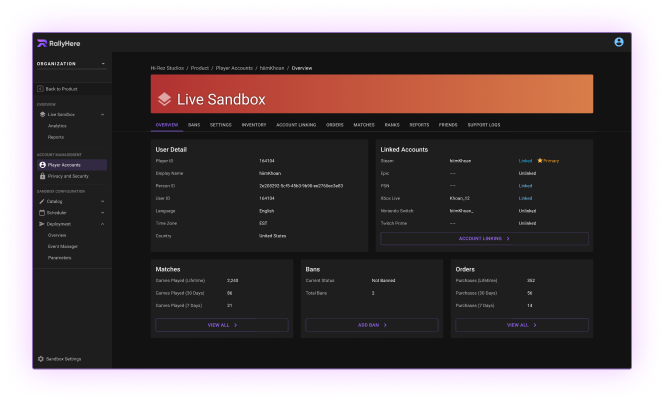Open the Organization dropdown
Viewport: 664px width, 402px height.
tap(102, 64)
